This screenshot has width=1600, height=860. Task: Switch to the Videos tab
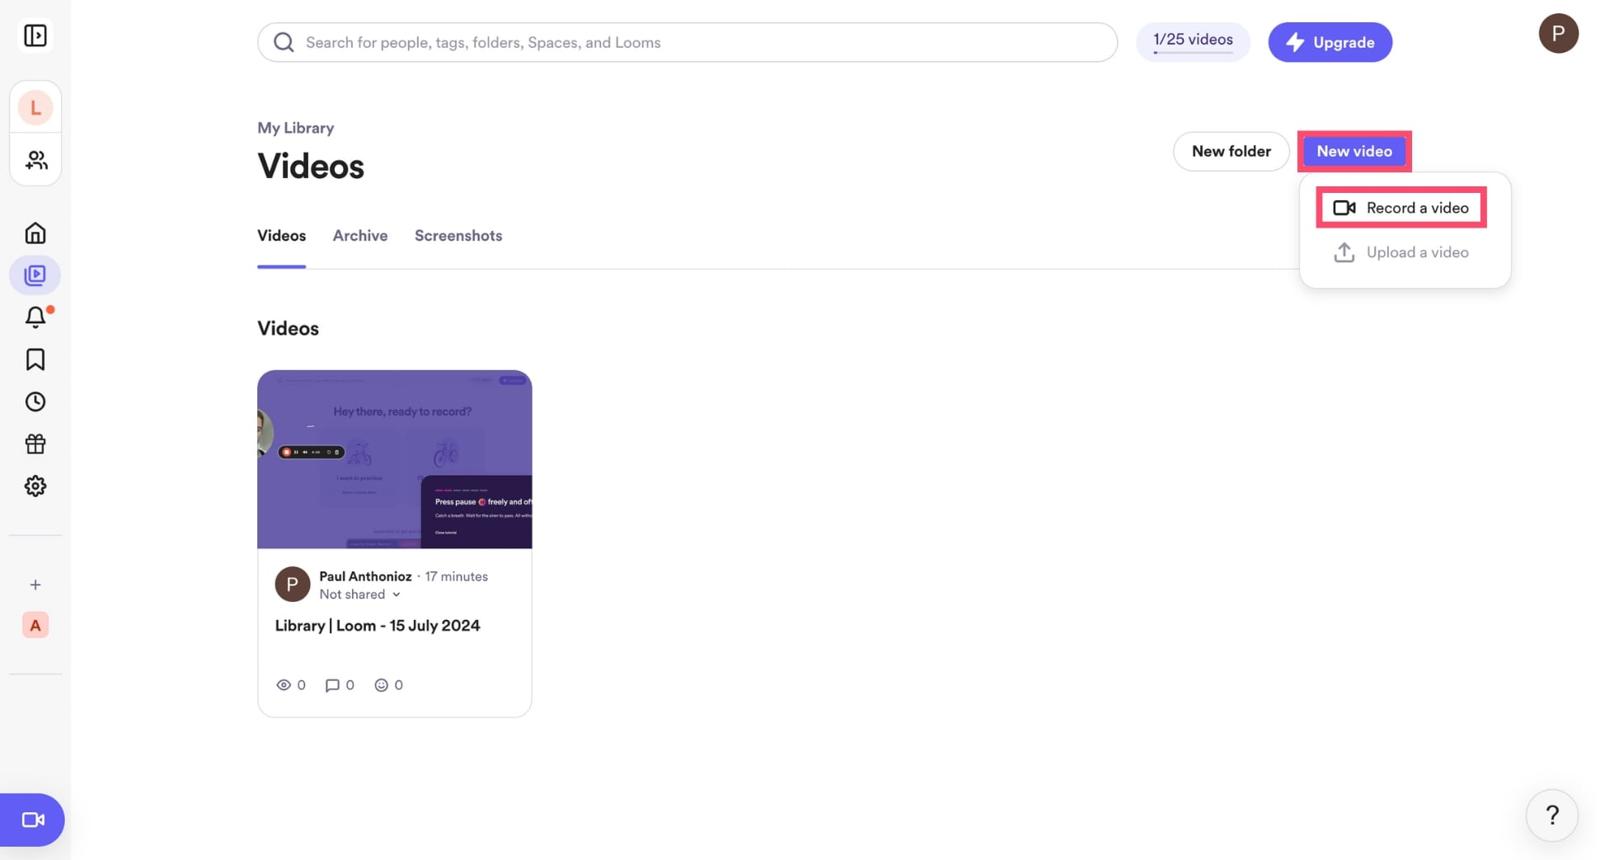click(x=281, y=236)
